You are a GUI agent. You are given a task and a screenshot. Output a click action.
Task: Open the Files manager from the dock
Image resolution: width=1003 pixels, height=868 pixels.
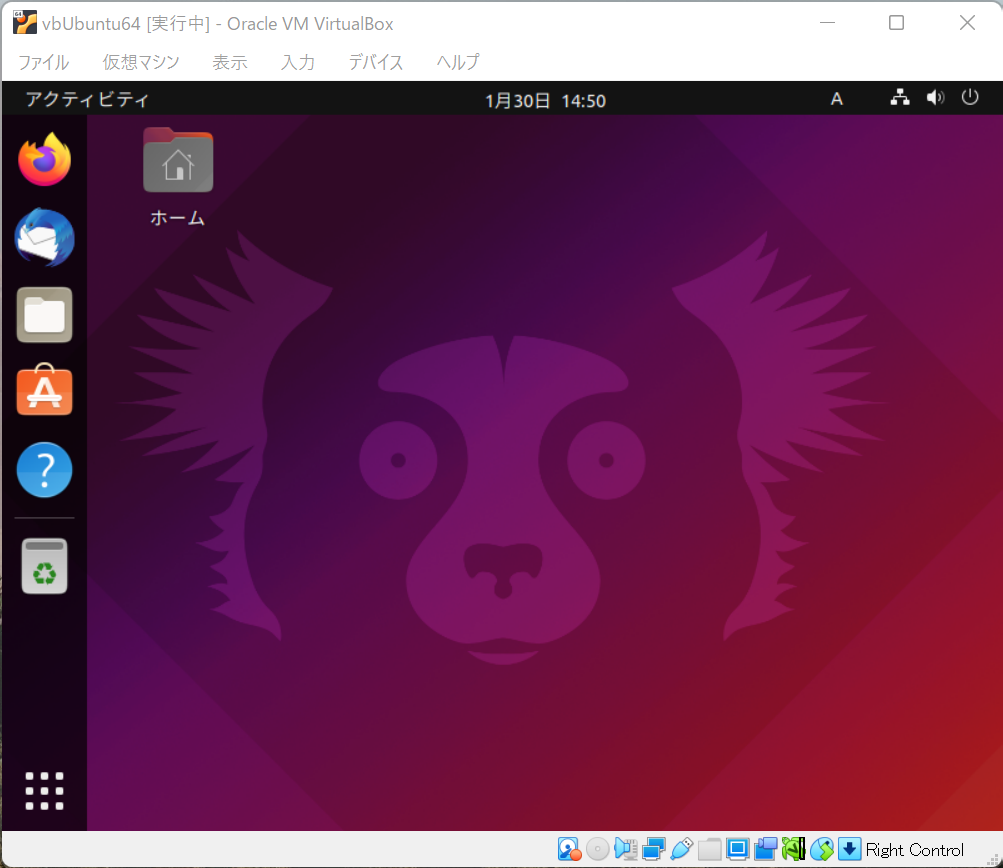coord(44,315)
